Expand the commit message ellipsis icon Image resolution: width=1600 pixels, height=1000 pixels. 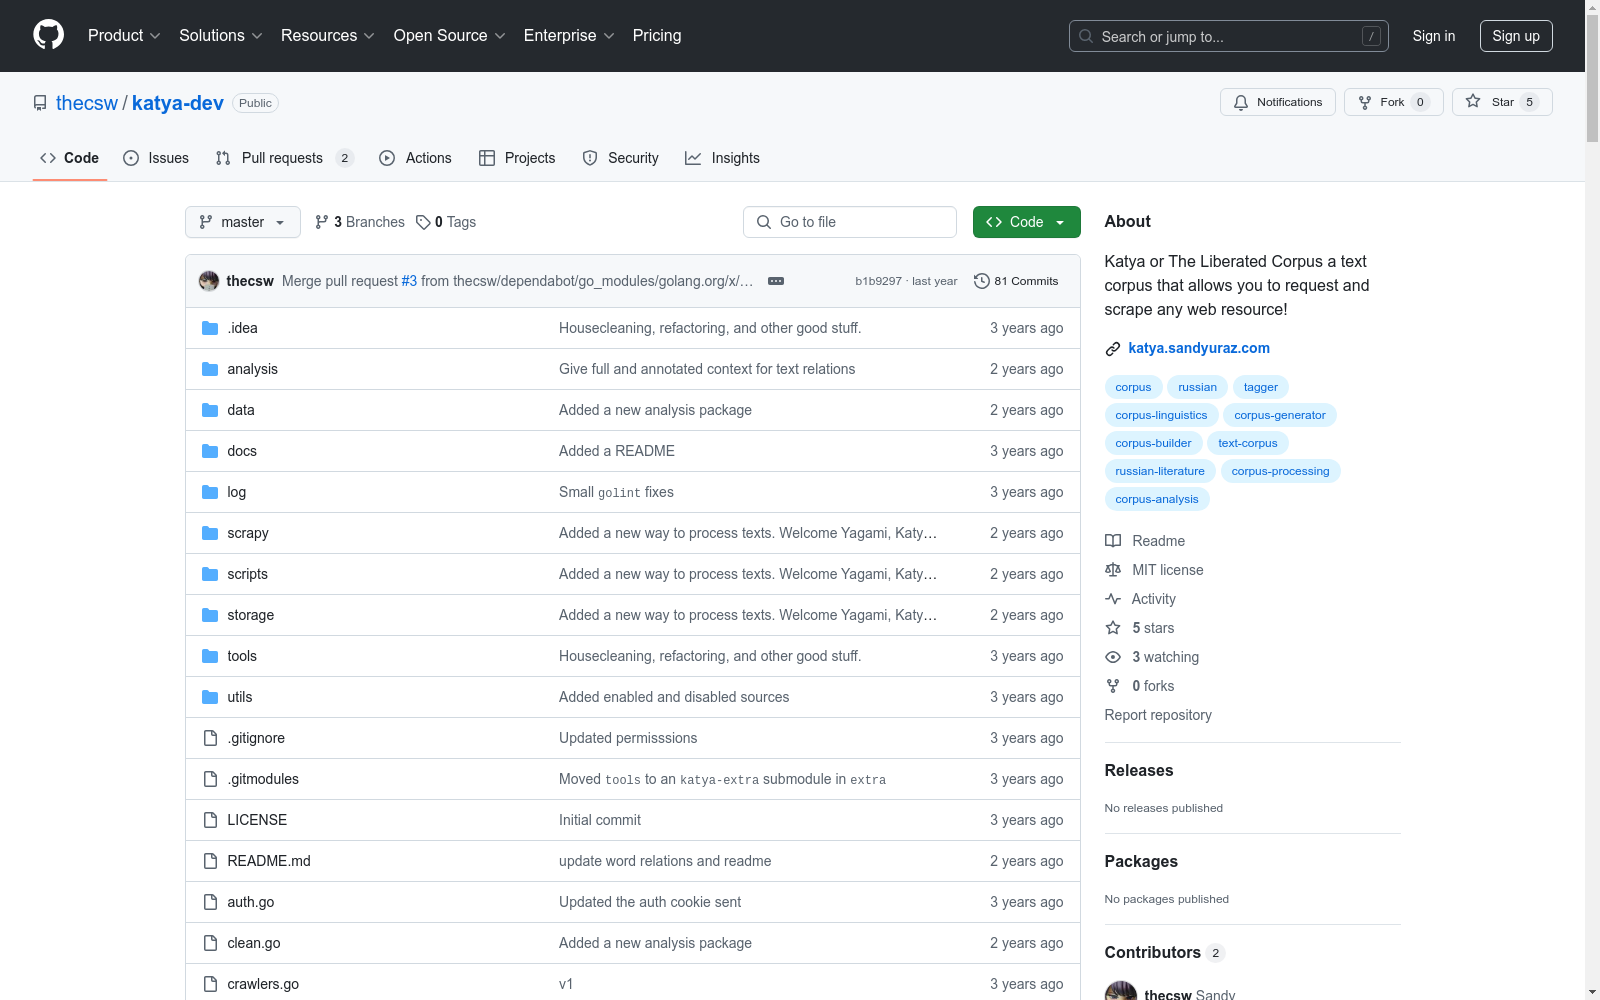click(x=776, y=281)
